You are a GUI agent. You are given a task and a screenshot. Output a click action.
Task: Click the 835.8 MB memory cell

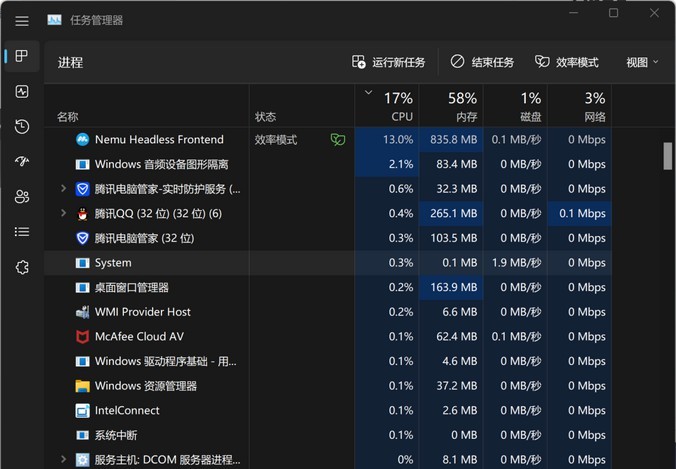click(451, 140)
